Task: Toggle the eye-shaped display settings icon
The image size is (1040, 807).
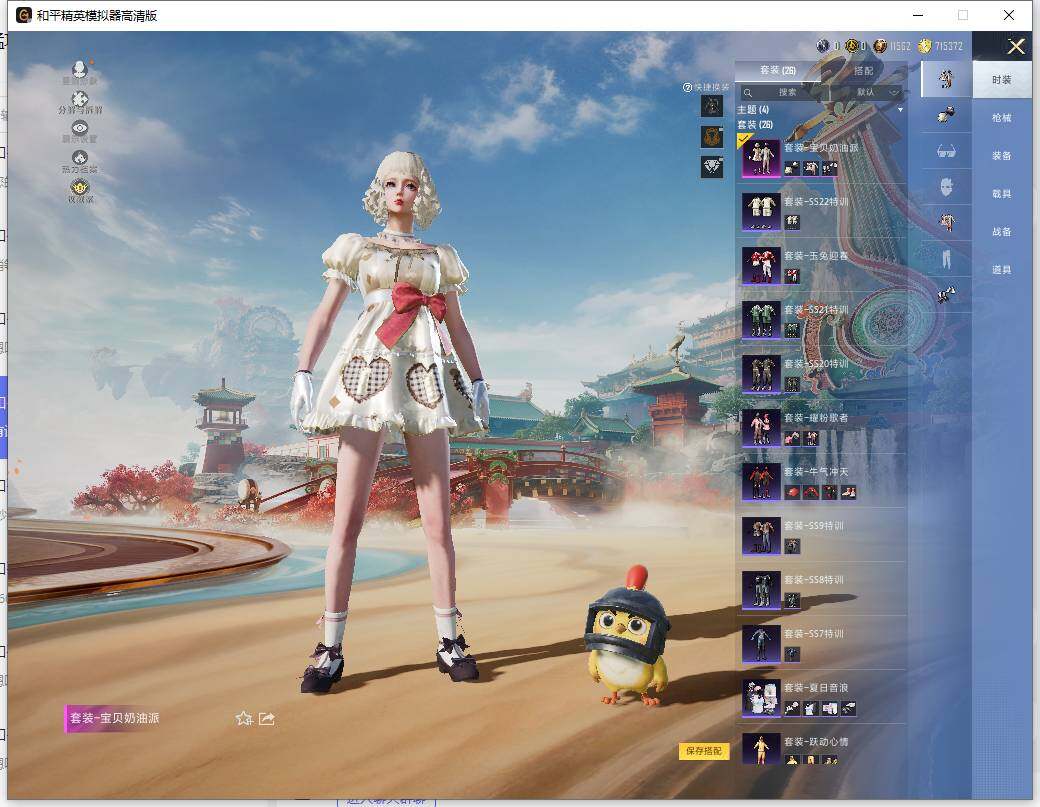Action: point(80,128)
